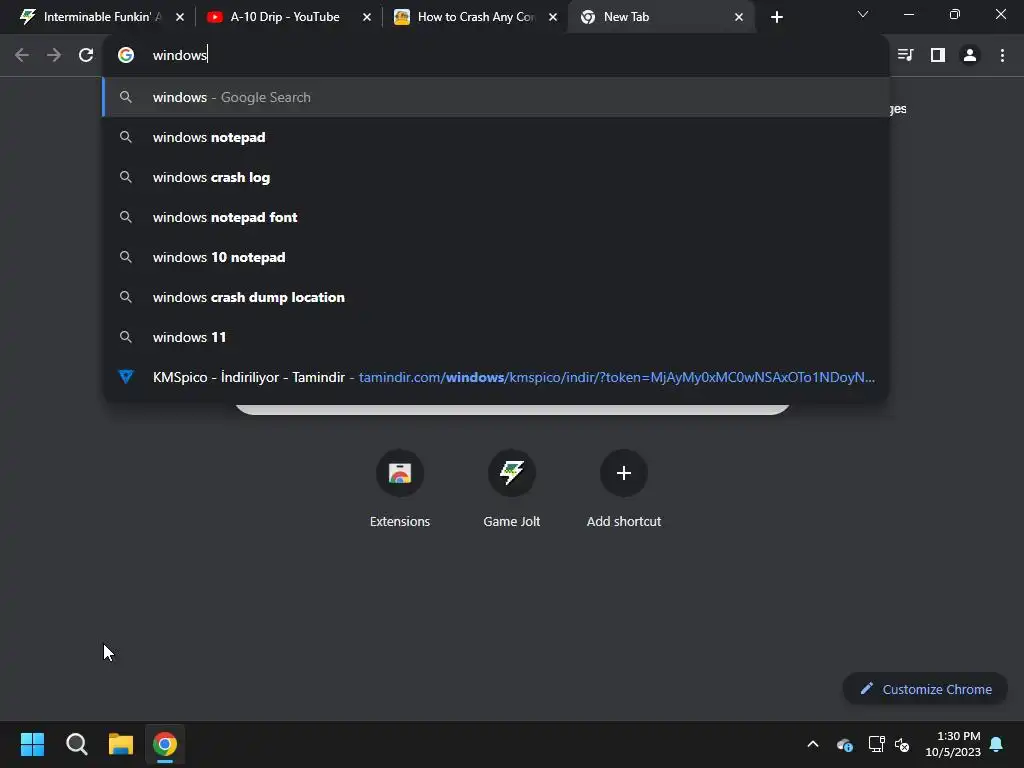1024x768 pixels.
Task: Select the 'windows 11' suggestion
Action: pyautogui.click(x=496, y=337)
